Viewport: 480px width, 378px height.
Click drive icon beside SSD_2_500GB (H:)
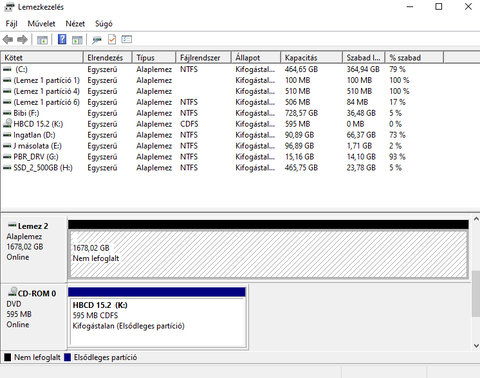[7, 168]
